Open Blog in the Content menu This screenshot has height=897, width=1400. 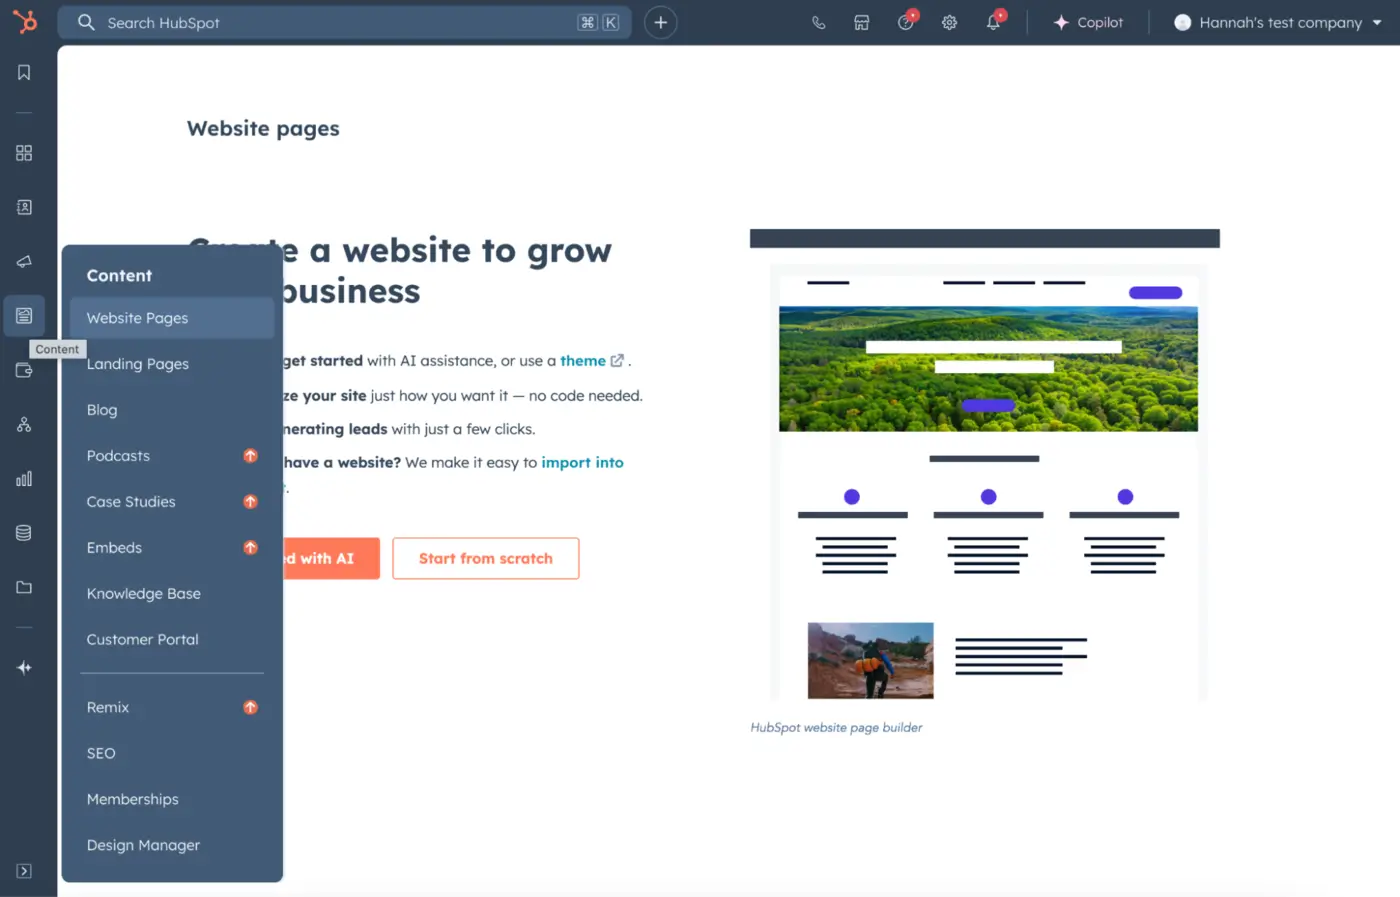tap(102, 410)
